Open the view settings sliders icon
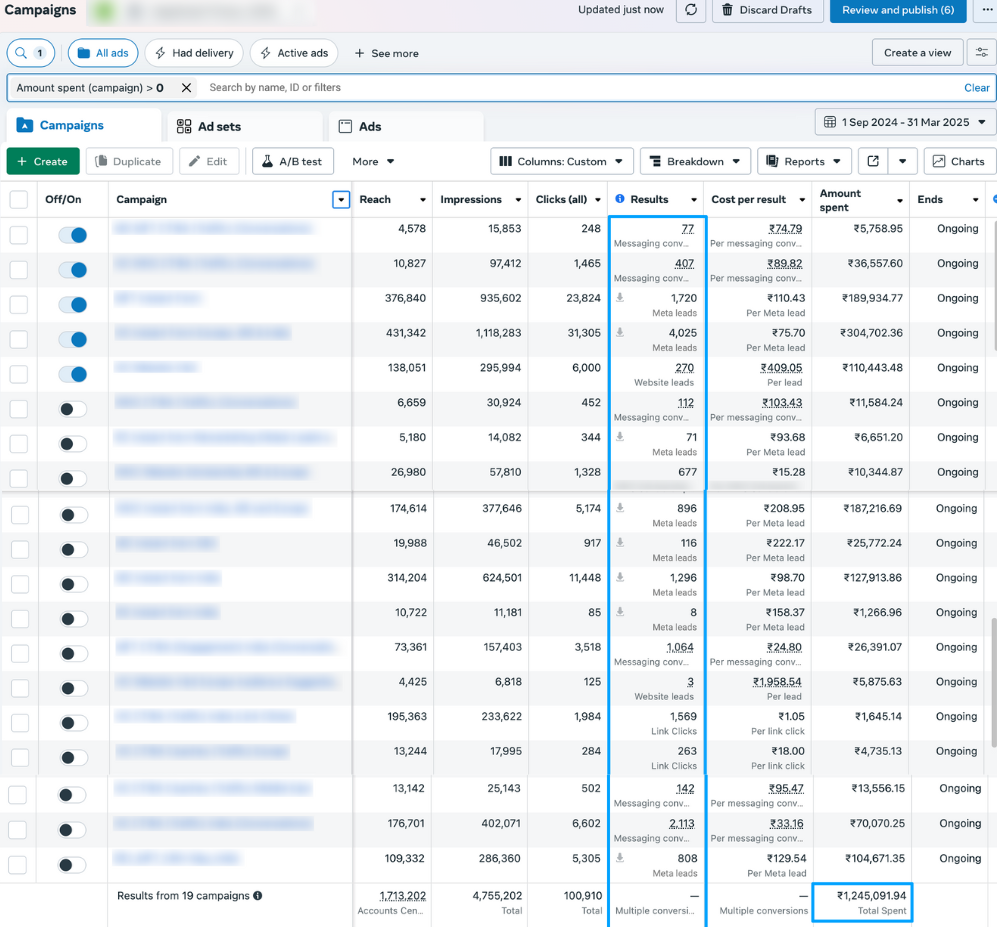This screenshot has height=927, width=997. click(982, 53)
